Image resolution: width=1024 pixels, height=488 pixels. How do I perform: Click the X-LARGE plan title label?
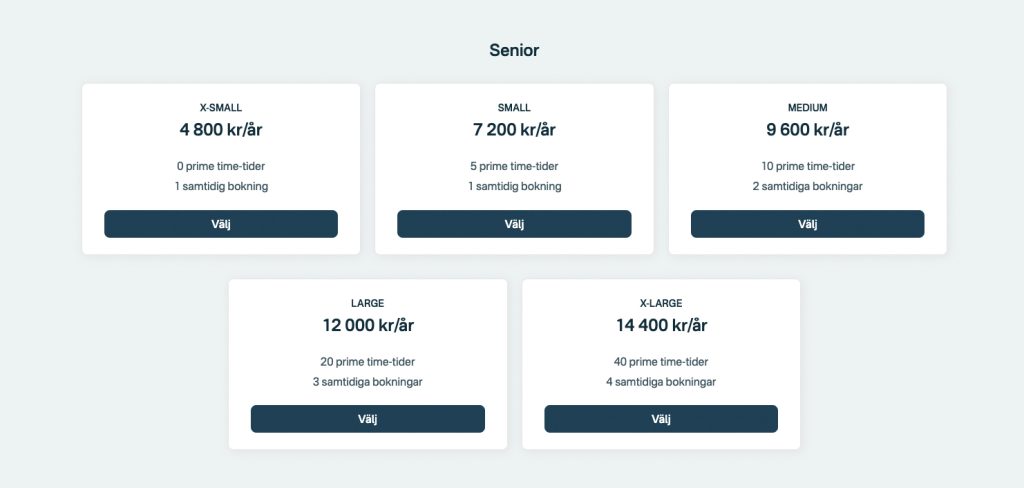click(661, 303)
